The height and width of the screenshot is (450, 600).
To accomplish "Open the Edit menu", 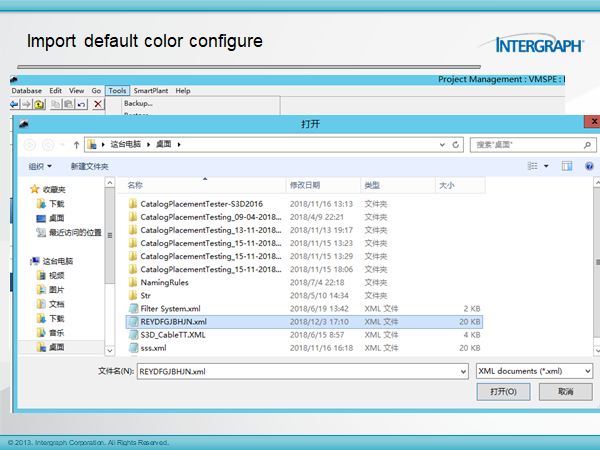I will click(x=55, y=91).
